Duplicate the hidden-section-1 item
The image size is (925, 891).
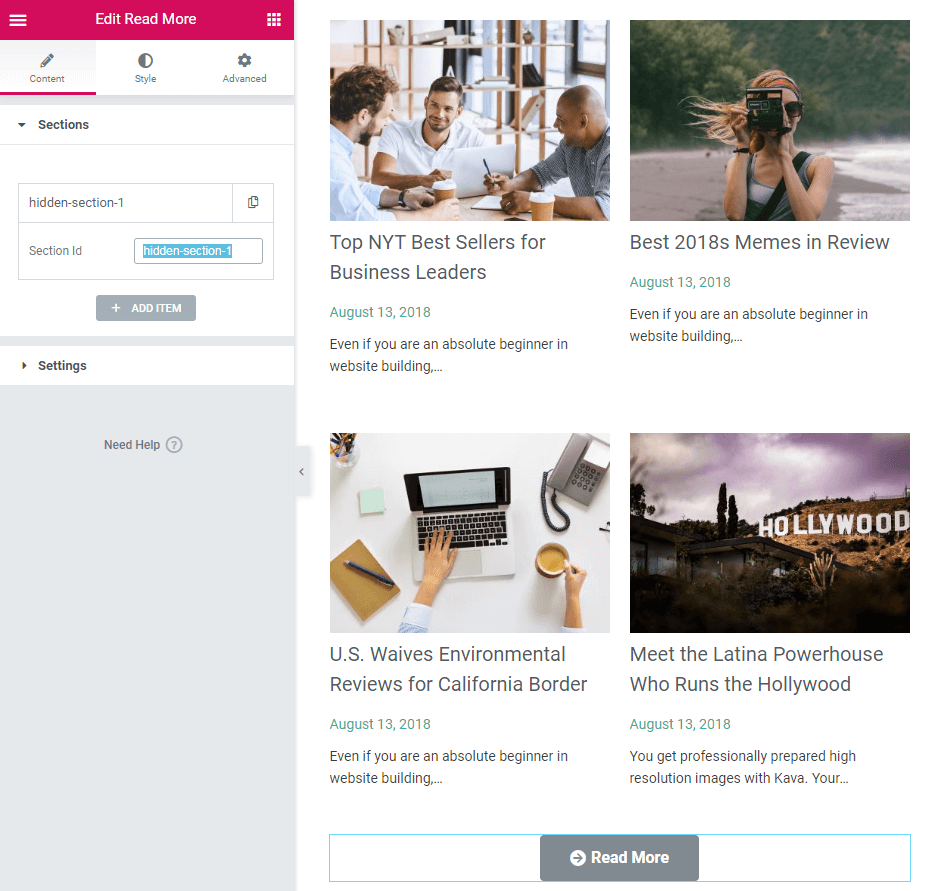click(x=253, y=202)
